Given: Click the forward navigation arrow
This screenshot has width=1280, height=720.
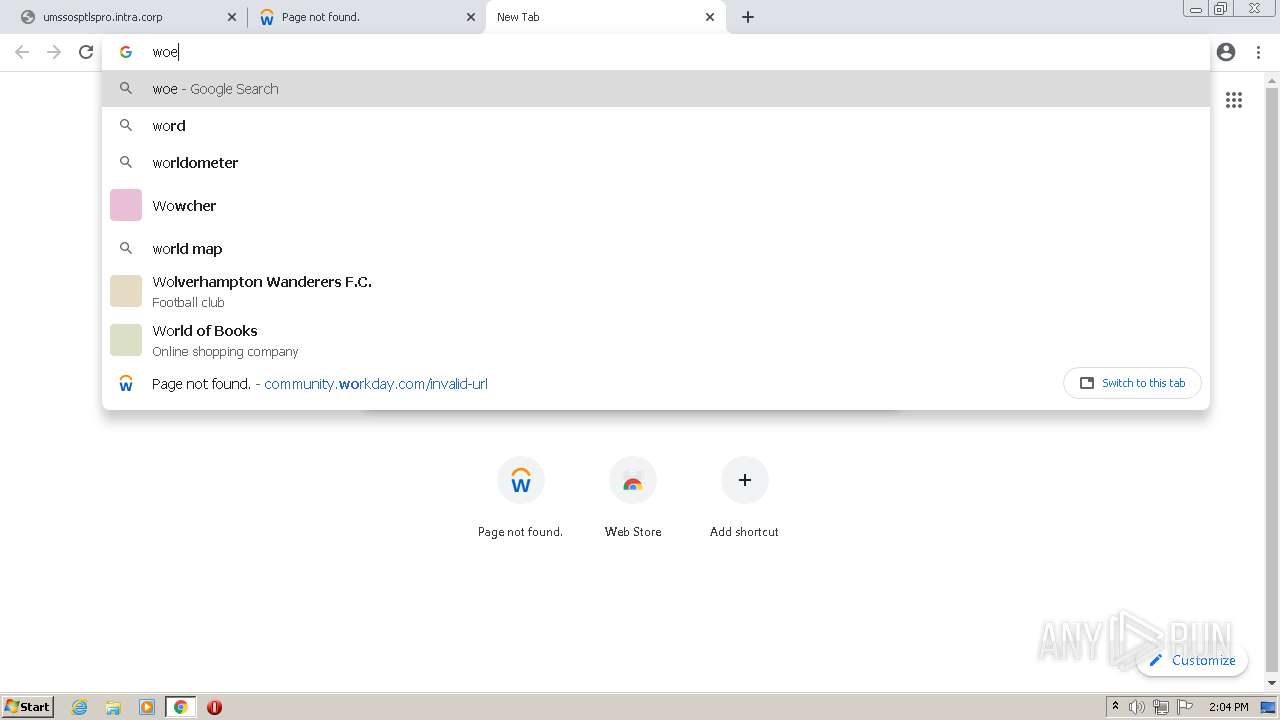Looking at the screenshot, I should [x=54, y=52].
